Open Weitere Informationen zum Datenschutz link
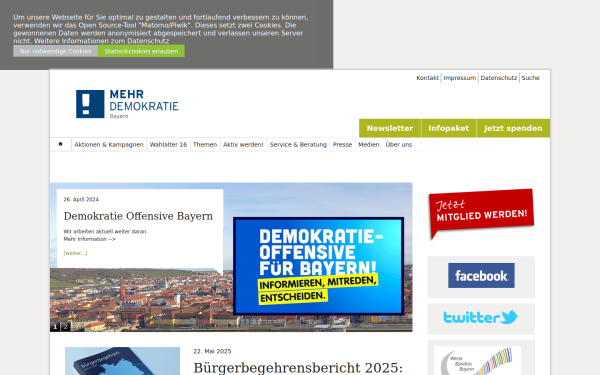The image size is (600, 375). (x=101, y=41)
